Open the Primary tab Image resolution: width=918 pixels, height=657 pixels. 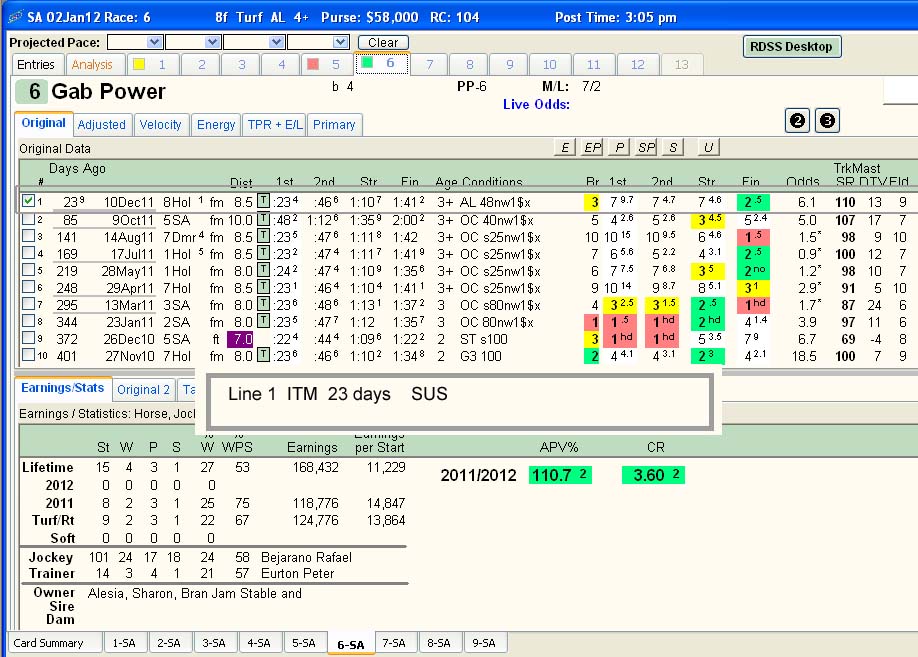point(334,125)
